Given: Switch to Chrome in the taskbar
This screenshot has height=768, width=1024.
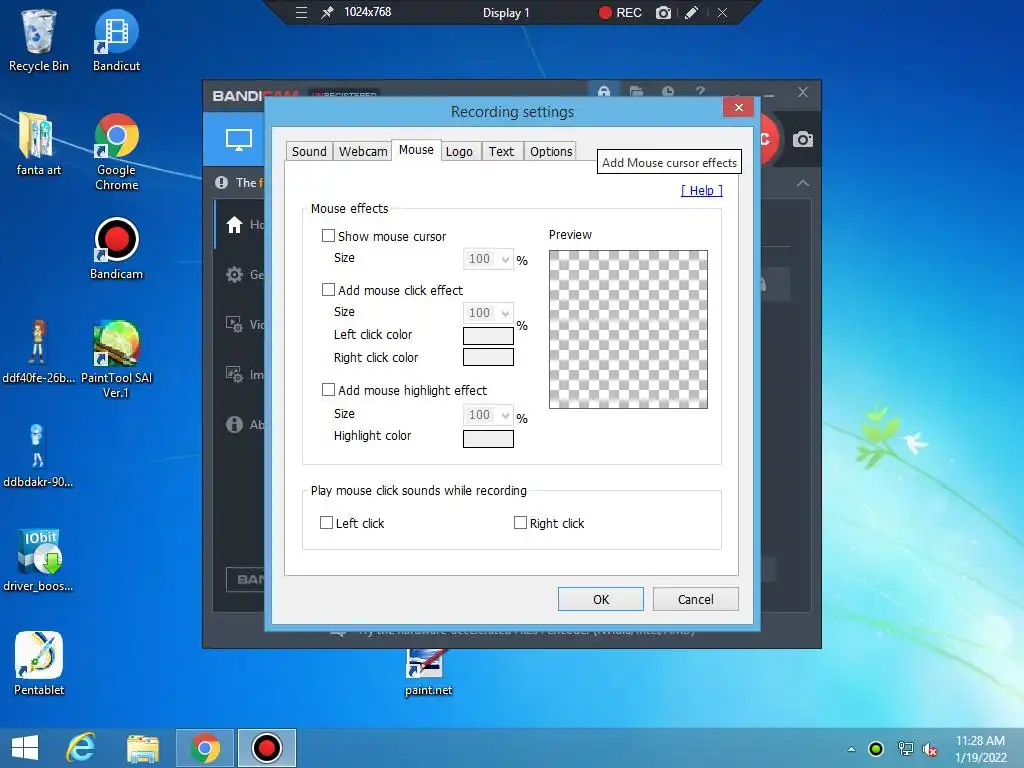Looking at the screenshot, I should pyautogui.click(x=204, y=748).
